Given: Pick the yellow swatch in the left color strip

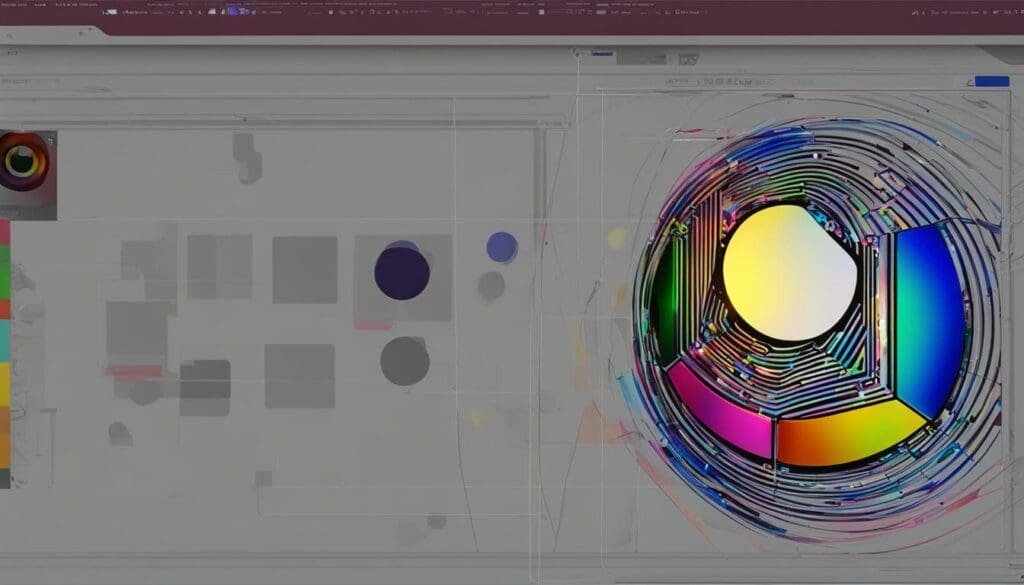Looking at the screenshot, I should click(x=5, y=384).
